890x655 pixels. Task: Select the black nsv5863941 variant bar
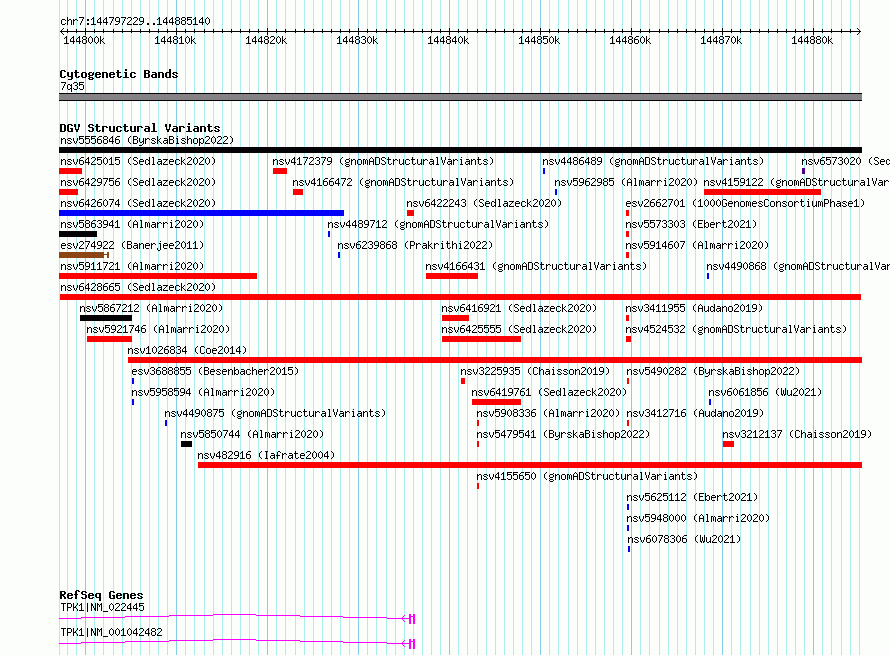coord(78,234)
